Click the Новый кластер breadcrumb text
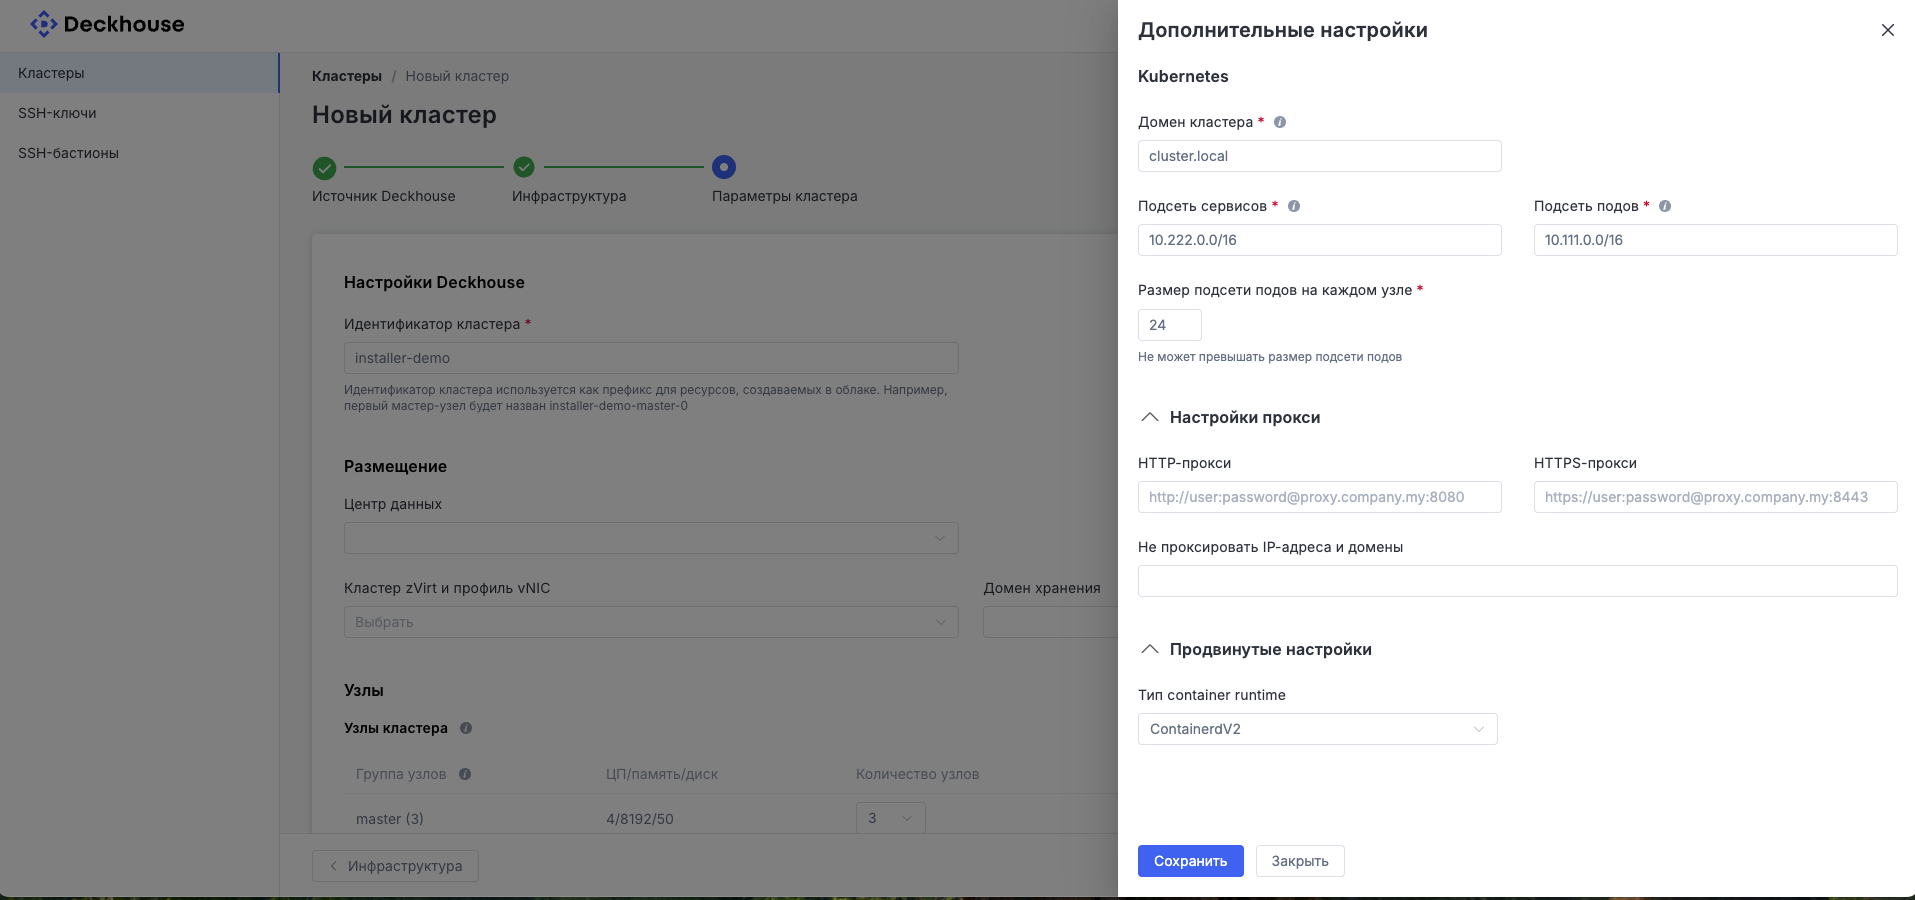The image size is (1915, 900). click(457, 76)
